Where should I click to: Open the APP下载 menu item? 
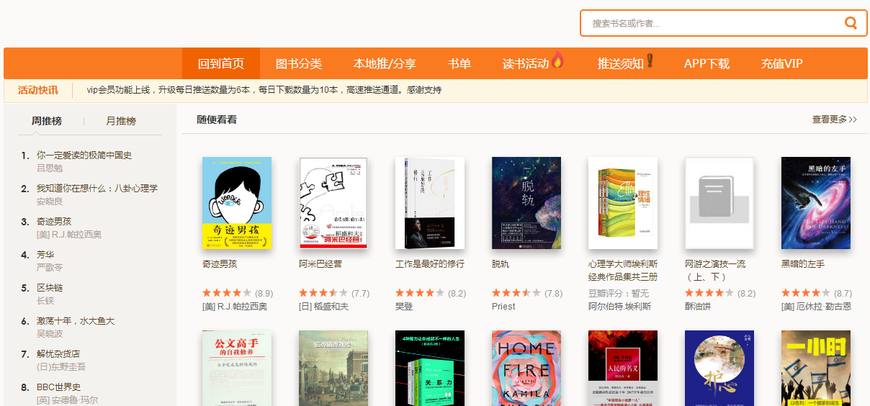pos(706,64)
